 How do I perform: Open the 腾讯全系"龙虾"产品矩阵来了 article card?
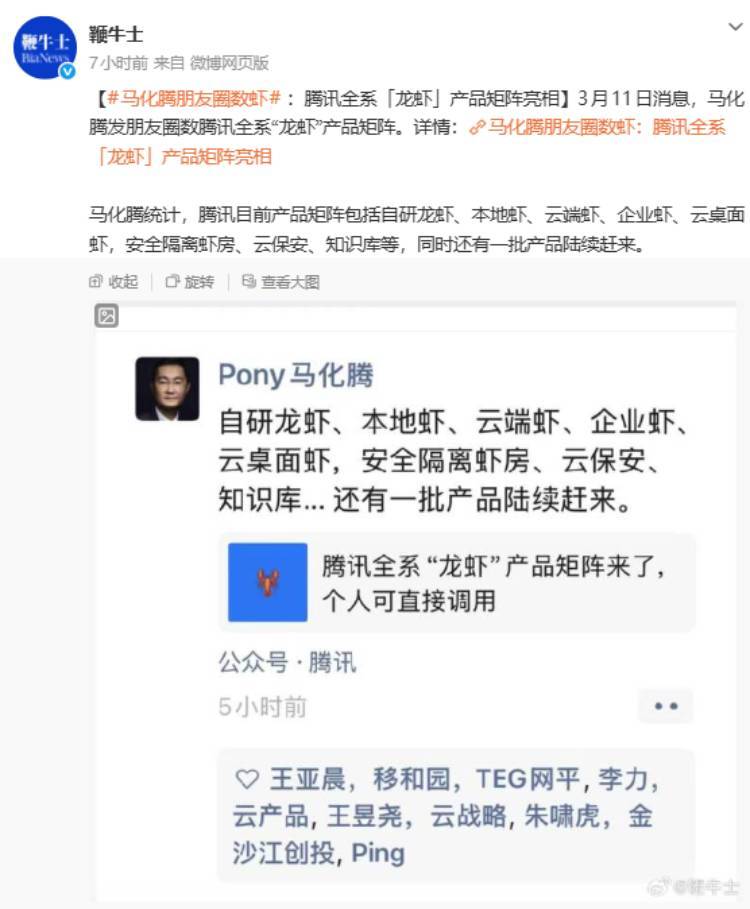(x=457, y=583)
